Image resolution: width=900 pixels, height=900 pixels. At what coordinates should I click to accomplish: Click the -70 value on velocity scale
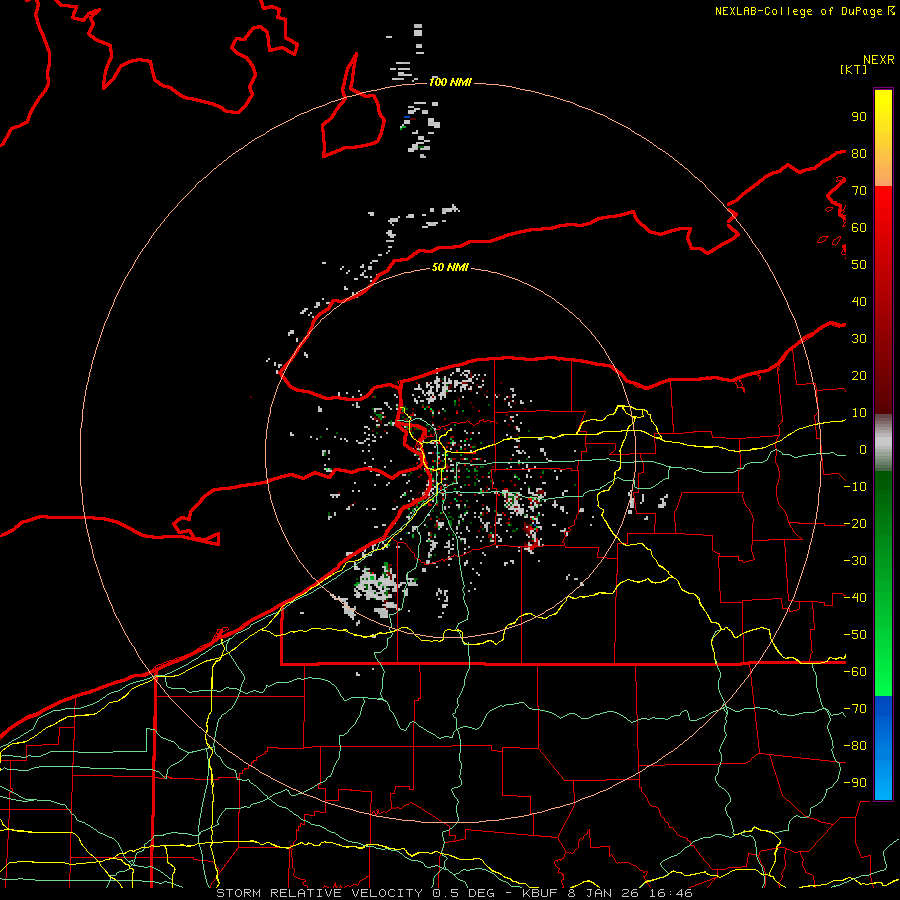tap(855, 709)
